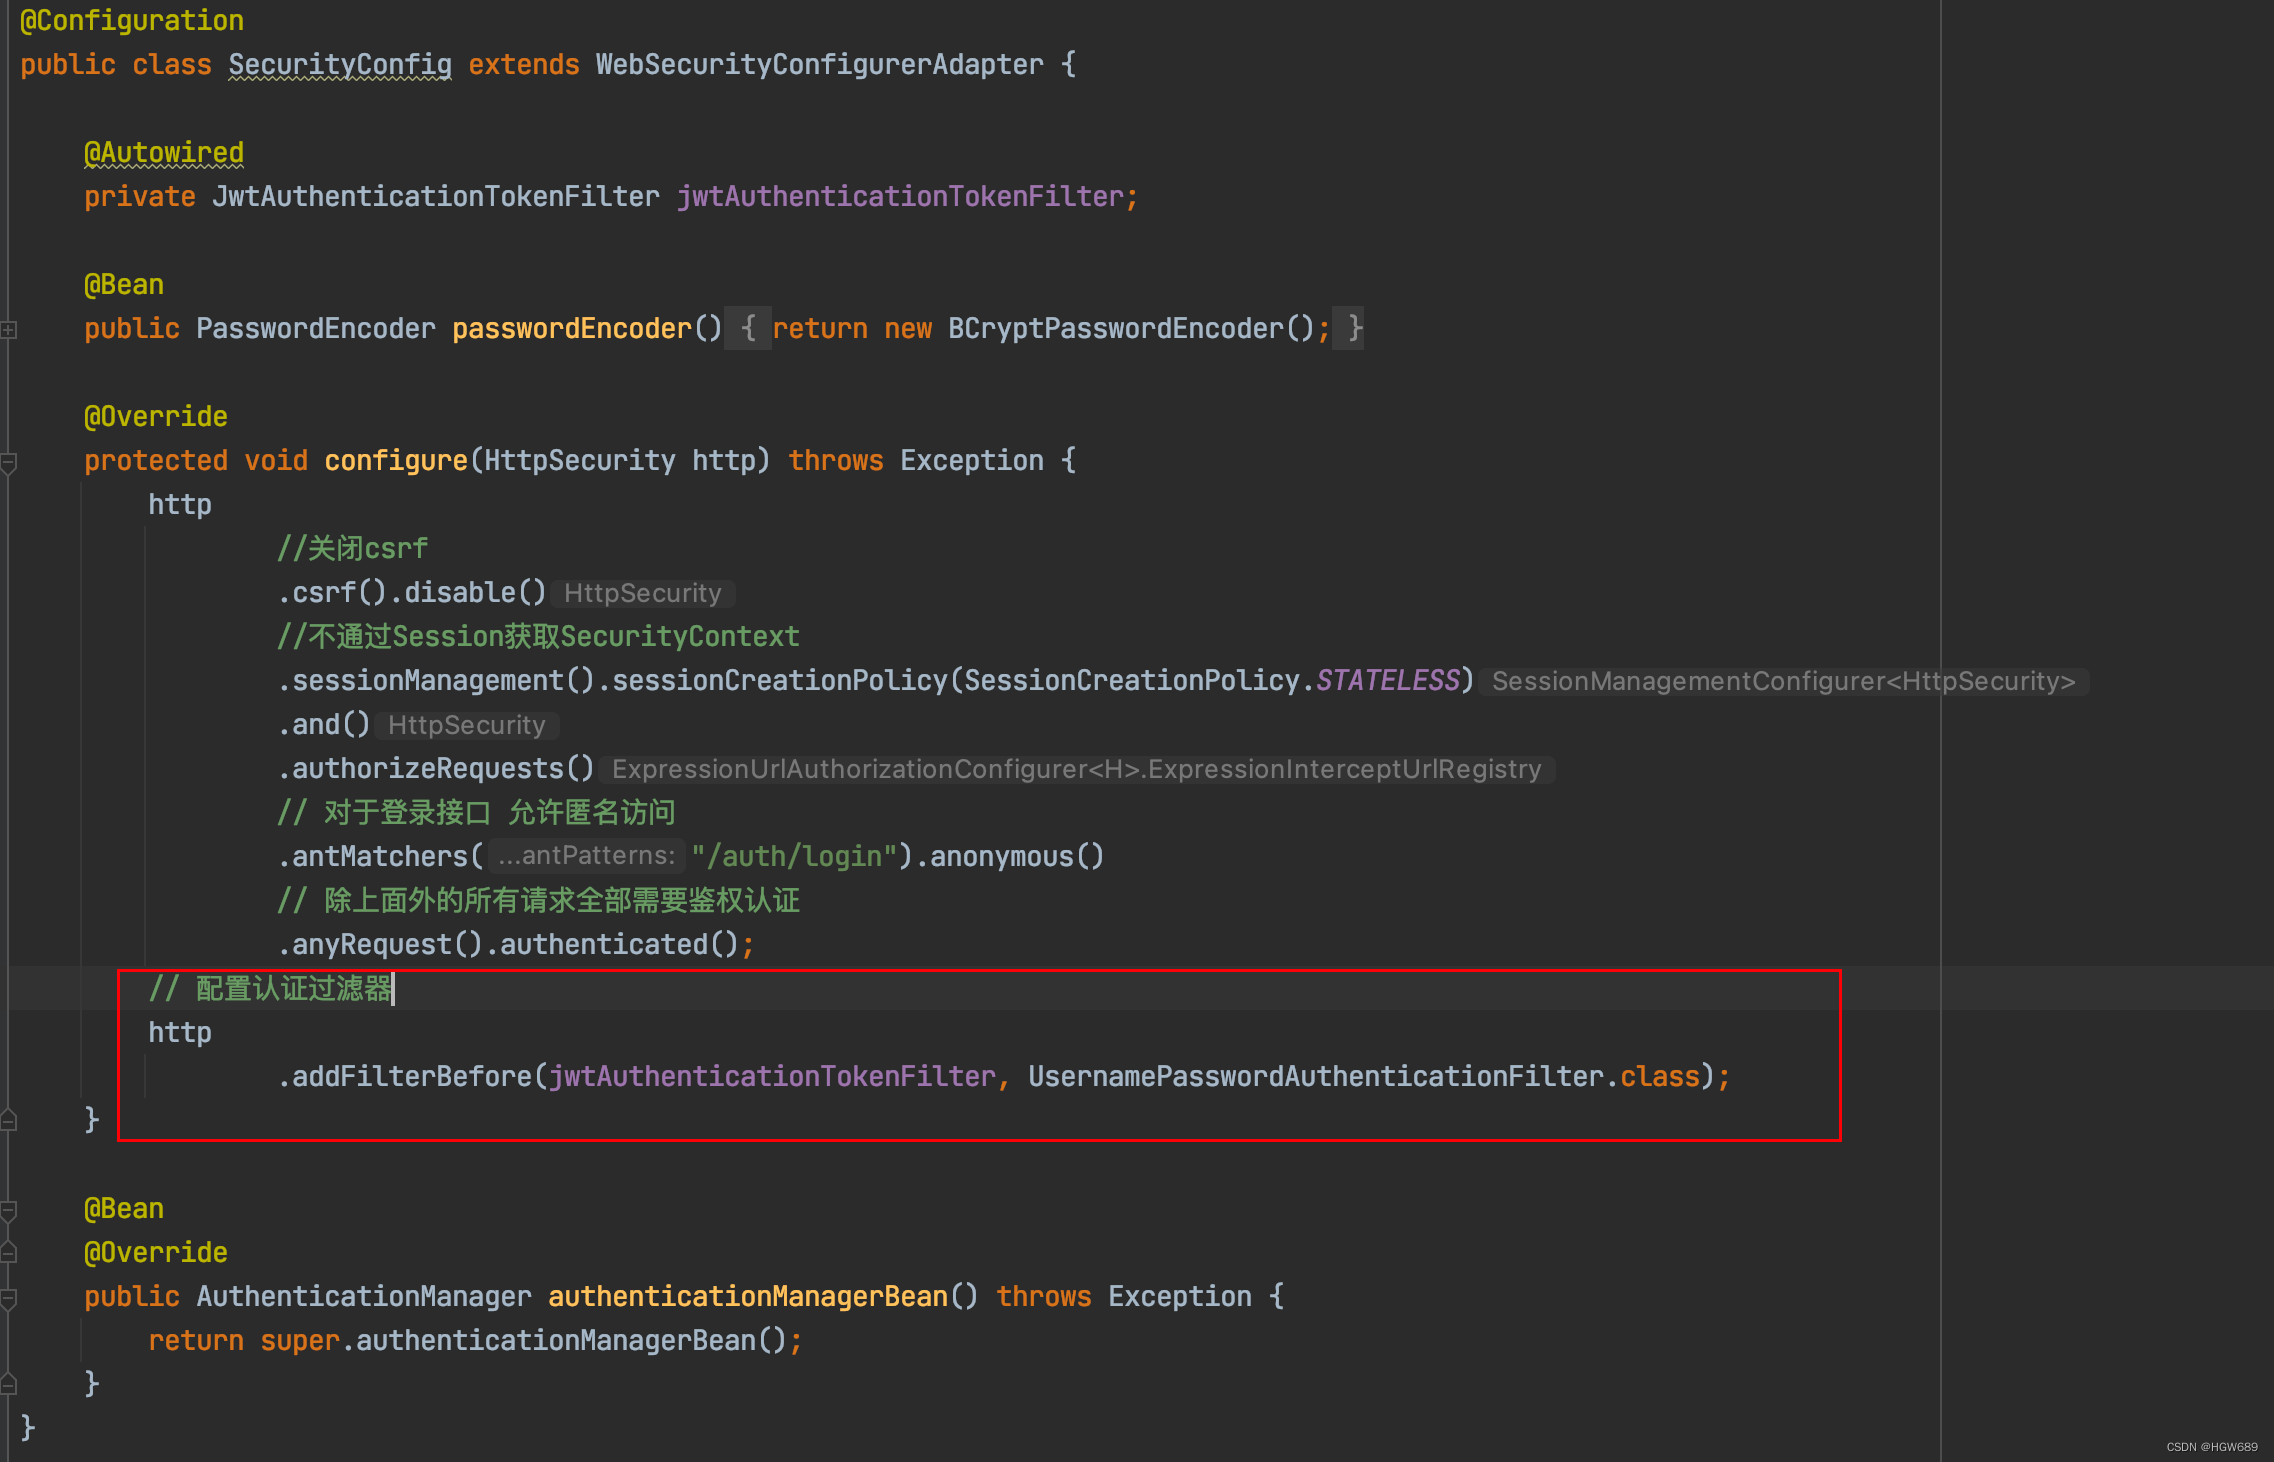
Task: Click HttpSecurity inlay hint after disable()
Action: point(642,593)
